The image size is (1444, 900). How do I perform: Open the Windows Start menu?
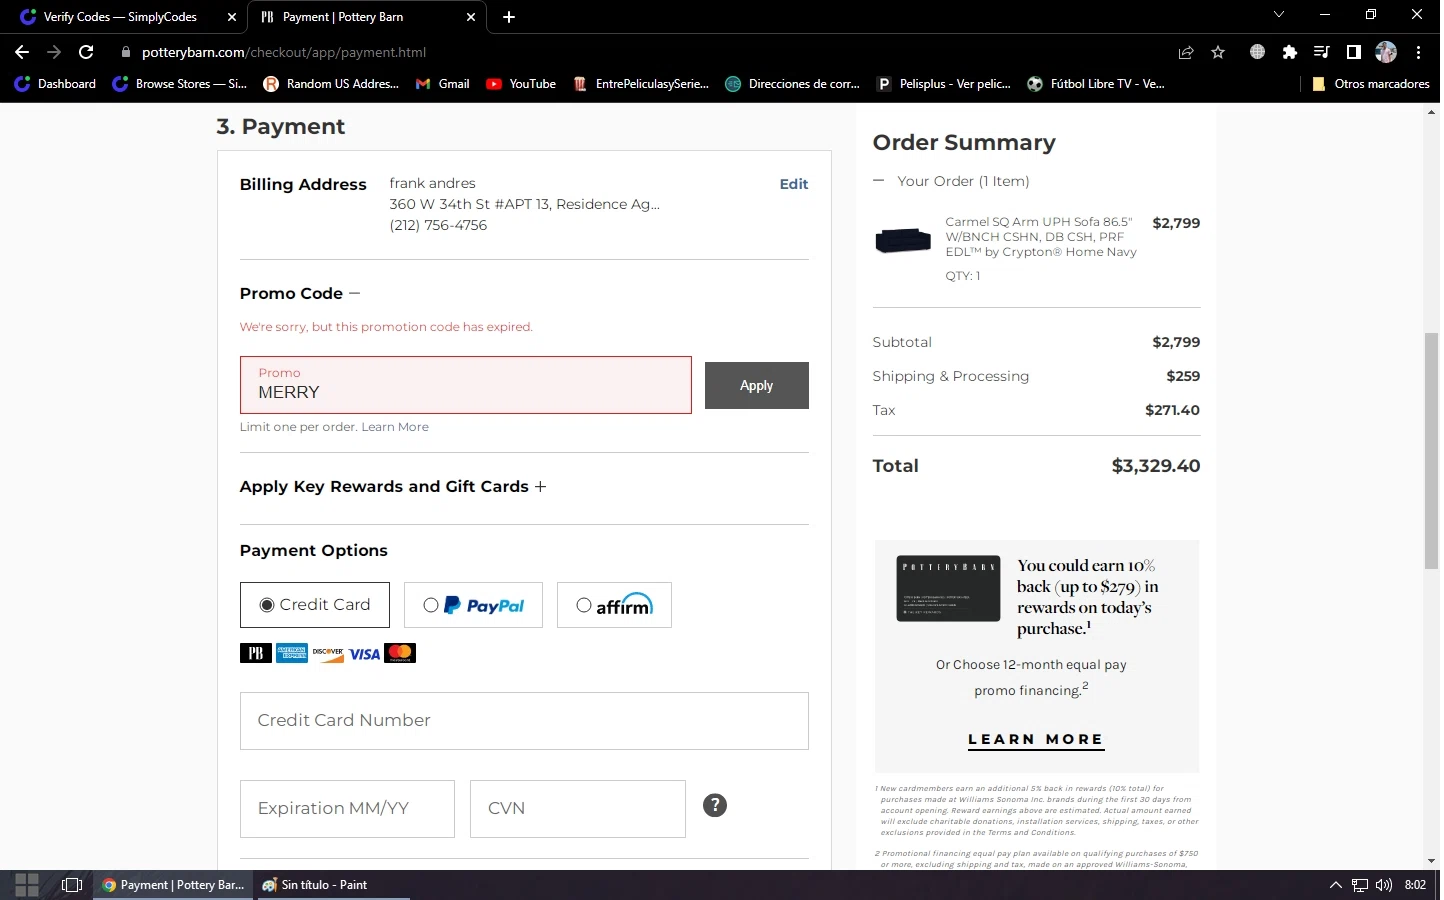point(27,885)
